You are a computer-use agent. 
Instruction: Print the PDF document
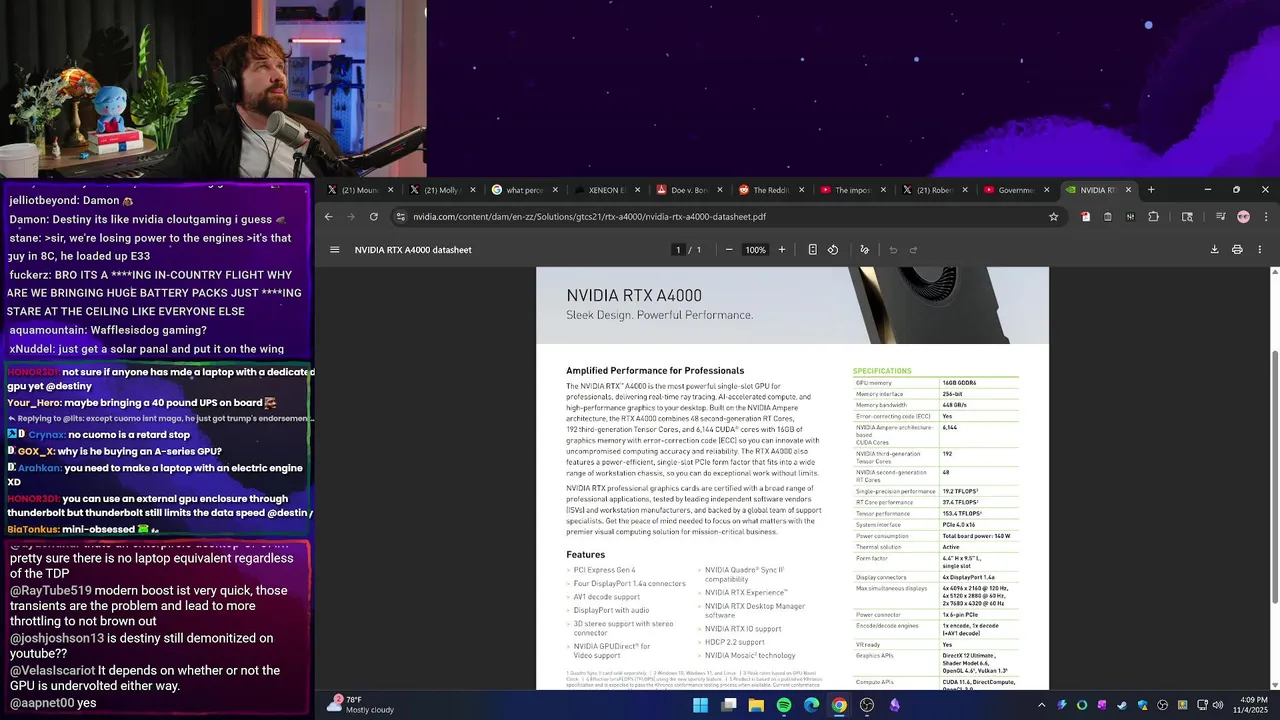point(1237,250)
